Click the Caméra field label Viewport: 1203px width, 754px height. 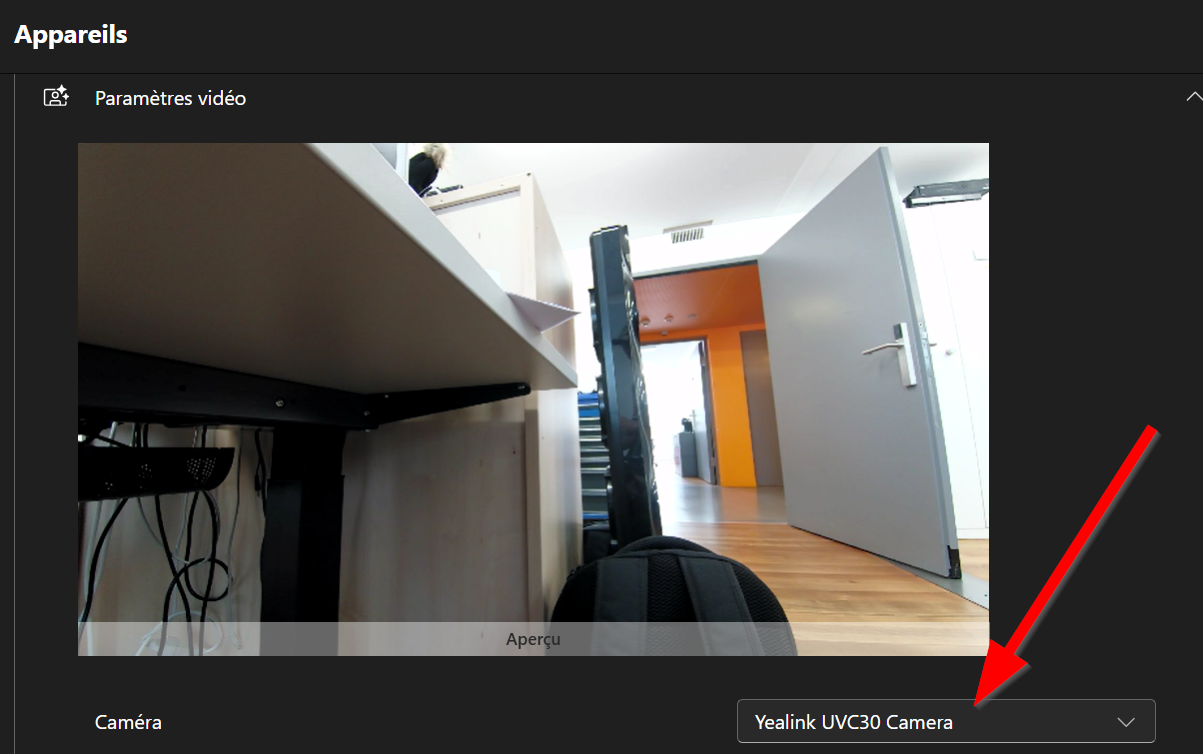(128, 722)
